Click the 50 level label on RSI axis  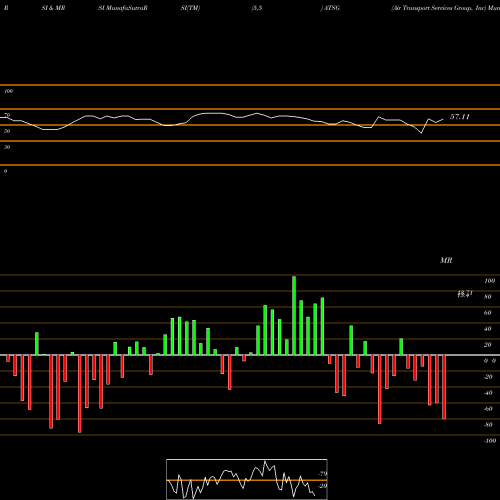[x=7, y=131]
